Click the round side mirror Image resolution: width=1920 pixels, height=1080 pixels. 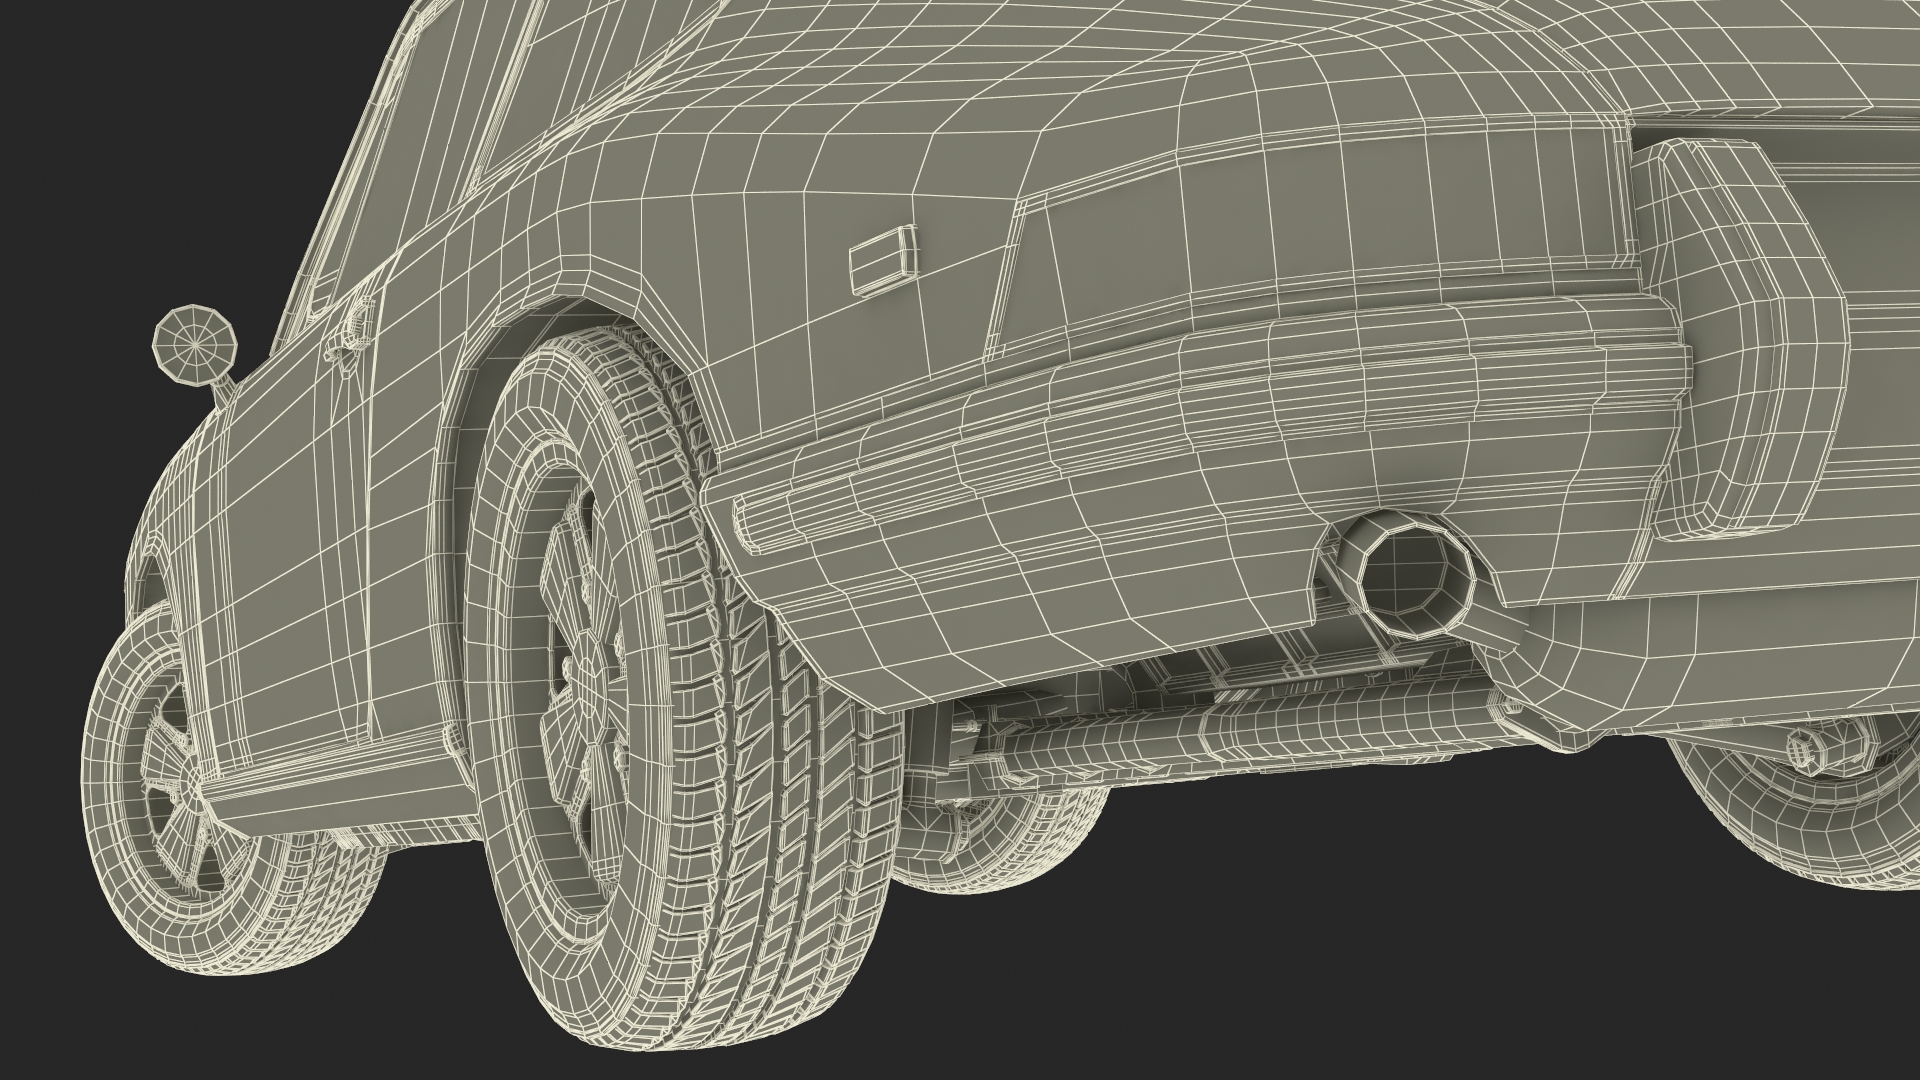pos(195,345)
